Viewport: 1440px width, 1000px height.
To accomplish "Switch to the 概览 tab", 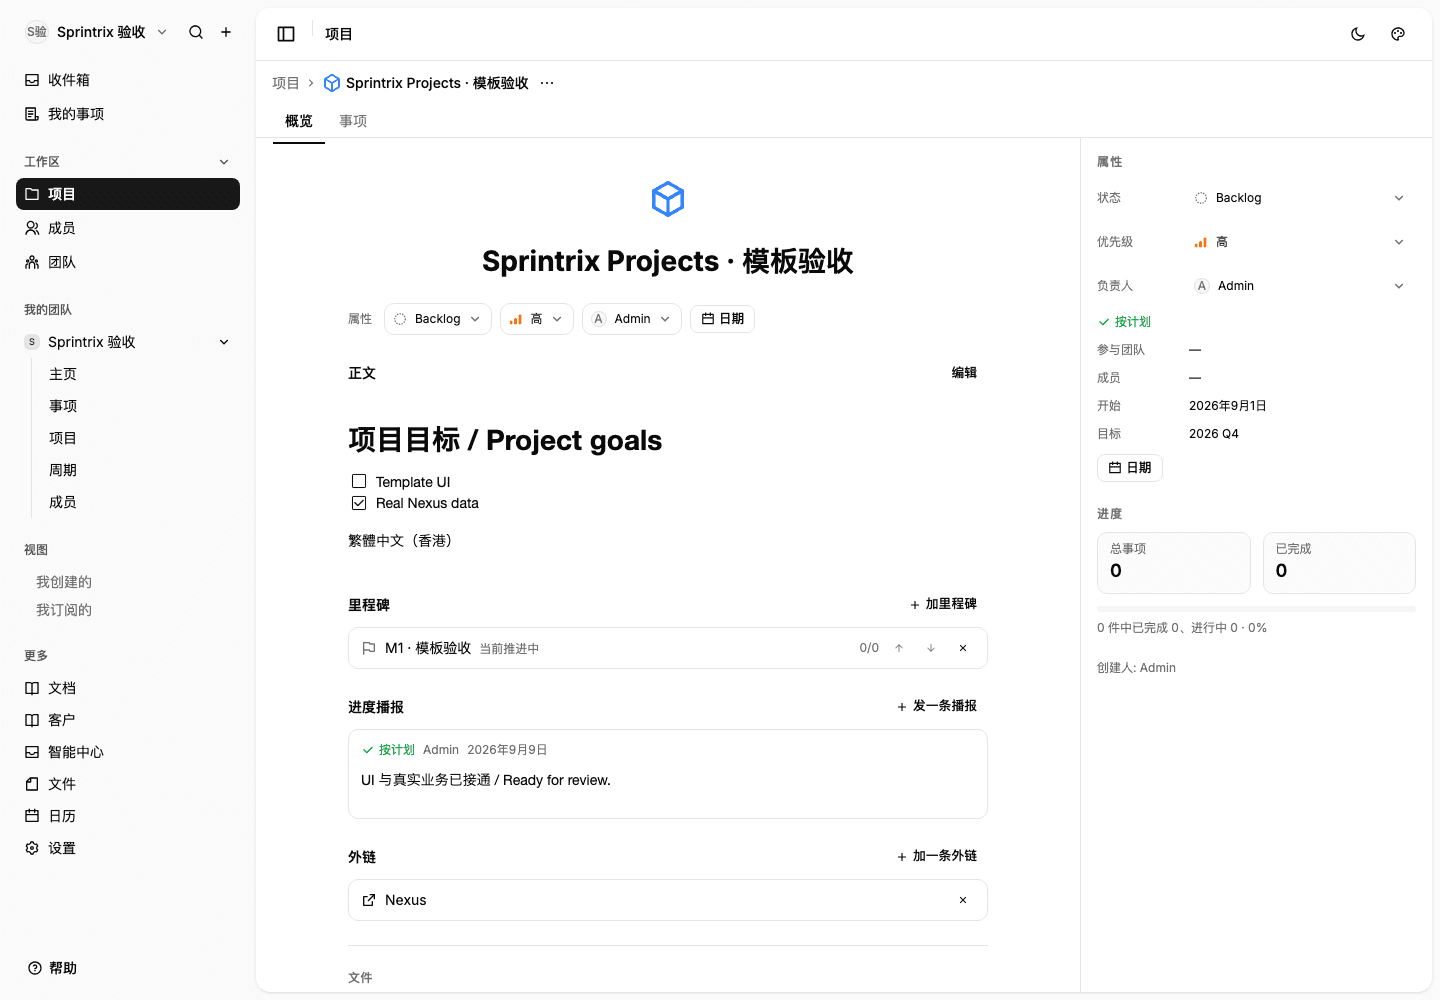I will pos(299,121).
